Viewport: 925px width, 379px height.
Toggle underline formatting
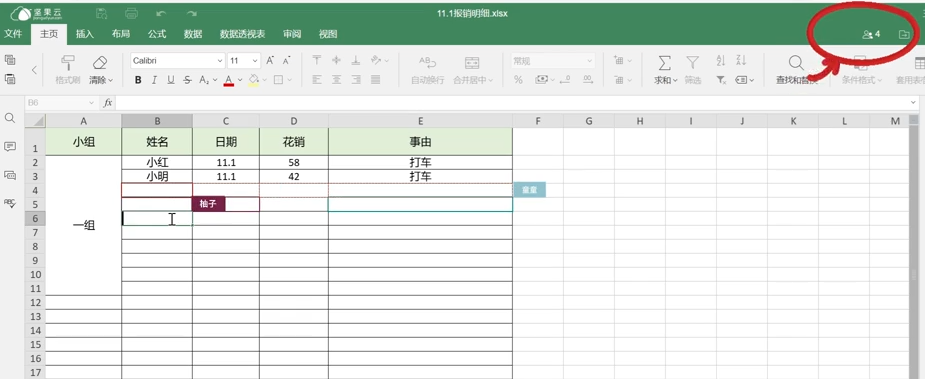tap(170, 80)
